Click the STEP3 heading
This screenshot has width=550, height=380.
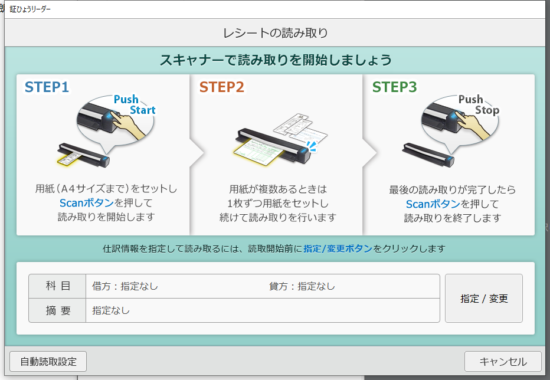tap(394, 87)
